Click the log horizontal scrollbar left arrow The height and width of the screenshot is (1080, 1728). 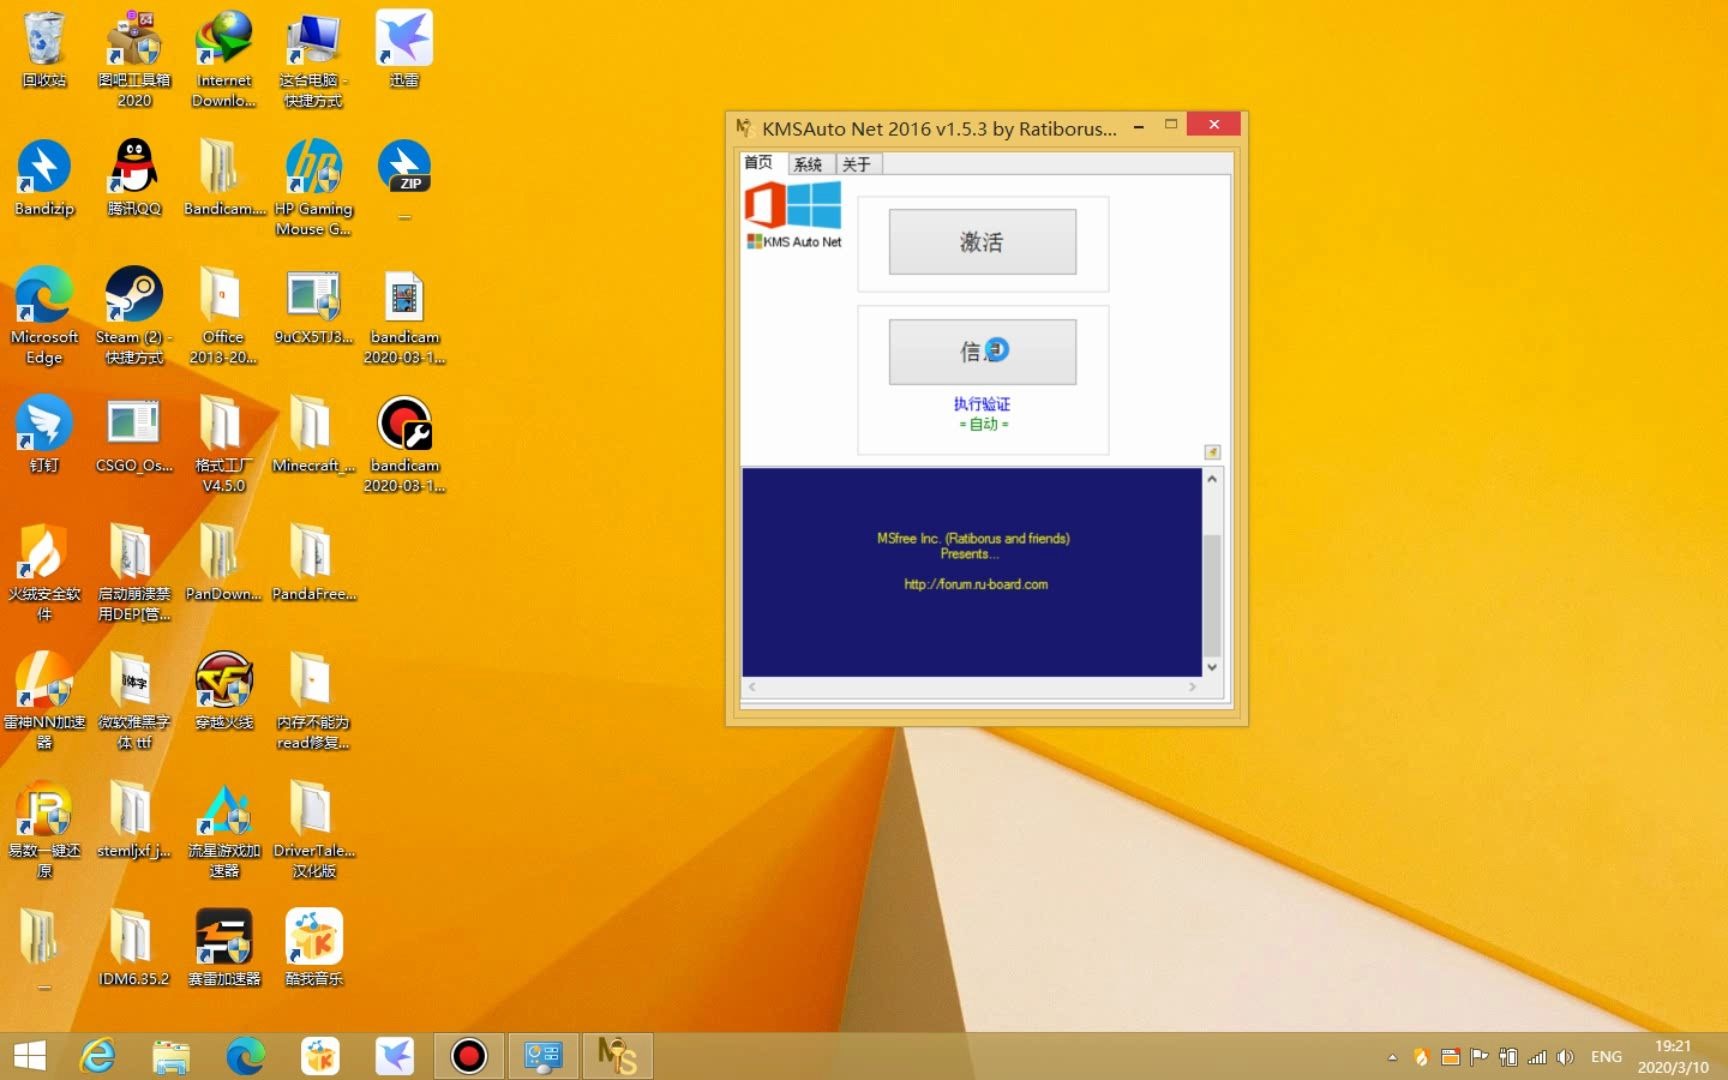pyautogui.click(x=752, y=687)
